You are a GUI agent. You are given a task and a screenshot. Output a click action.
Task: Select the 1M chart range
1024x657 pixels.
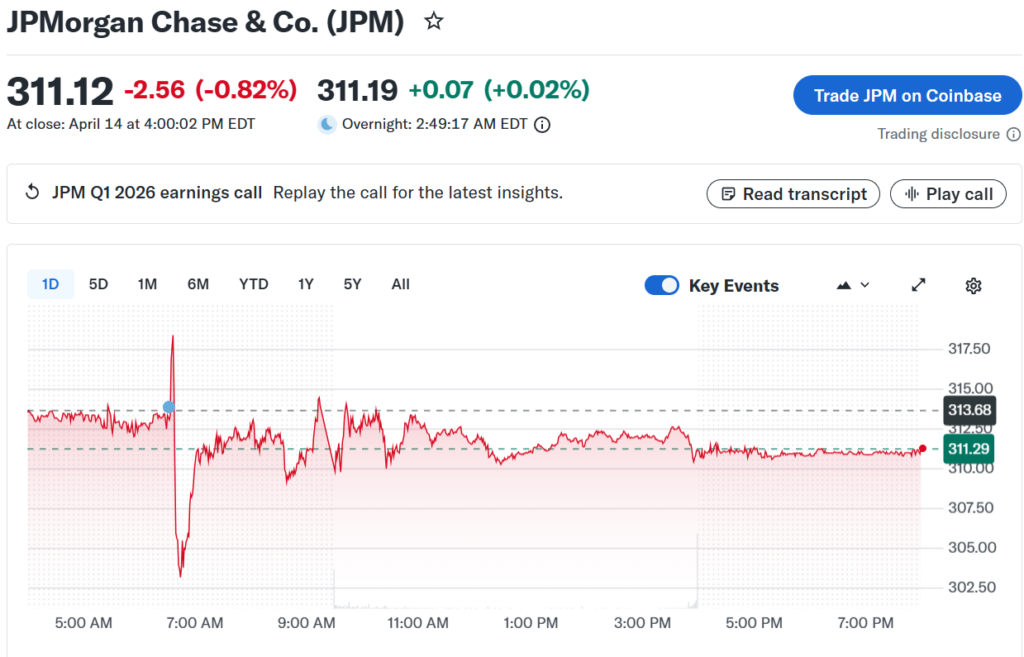(x=147, y=284)
